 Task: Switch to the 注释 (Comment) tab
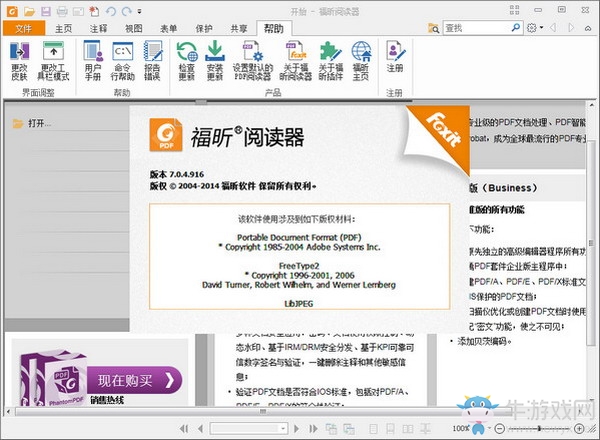click(98, 28)
